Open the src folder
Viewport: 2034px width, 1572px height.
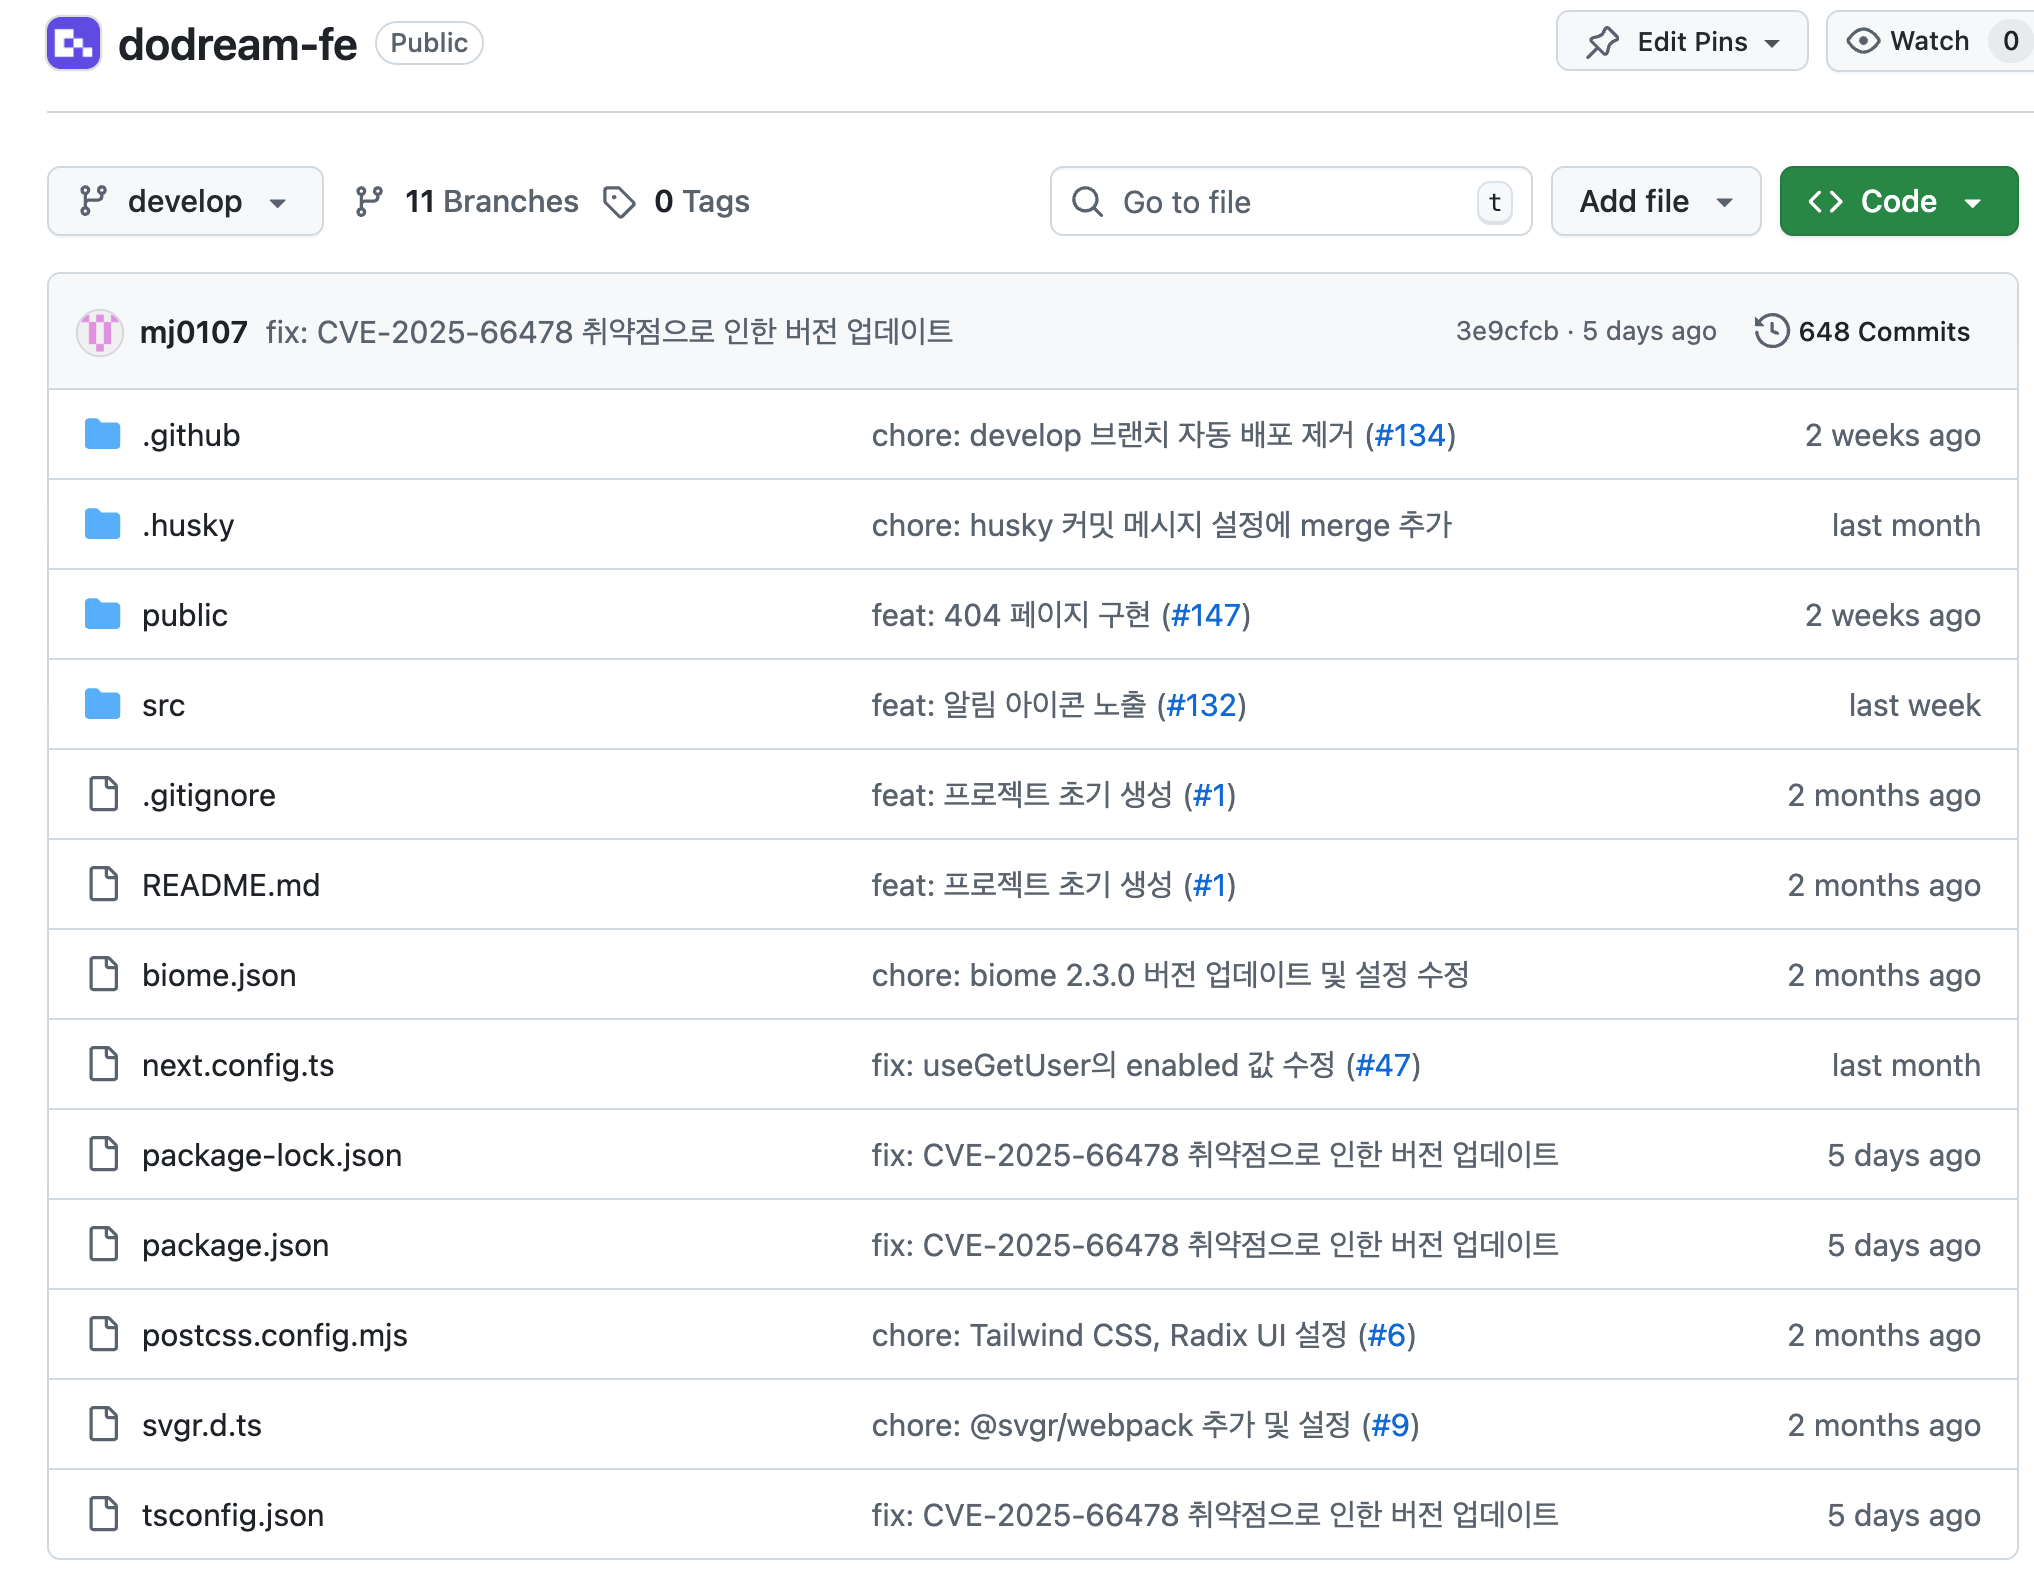point(164,705)
